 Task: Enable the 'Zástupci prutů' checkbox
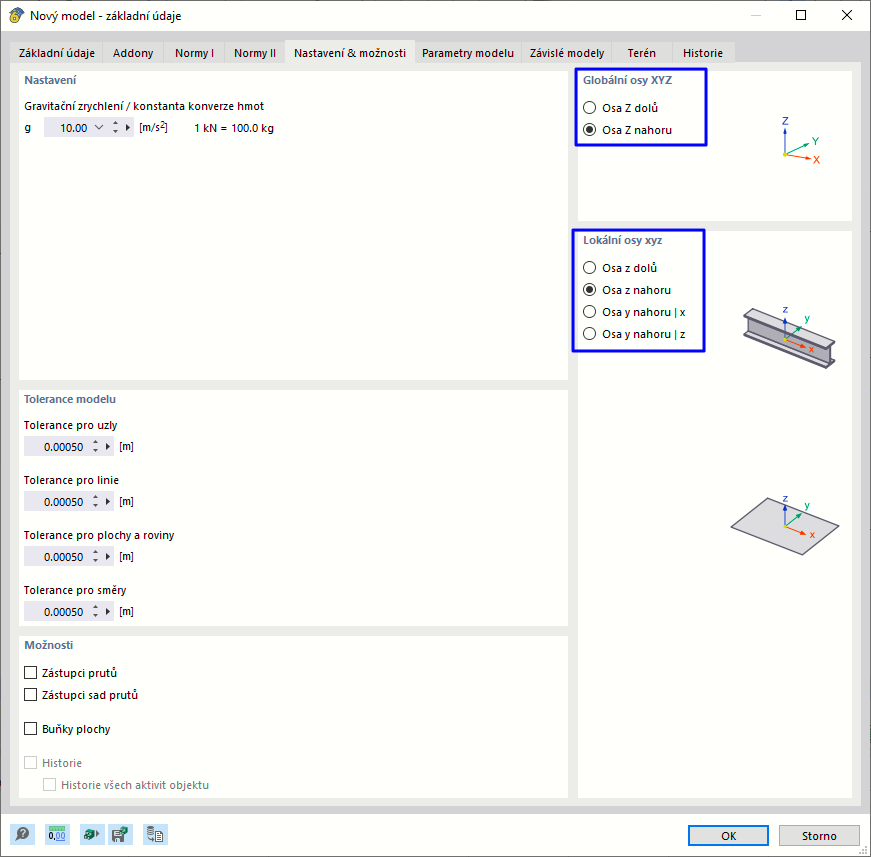coord(31,673)
